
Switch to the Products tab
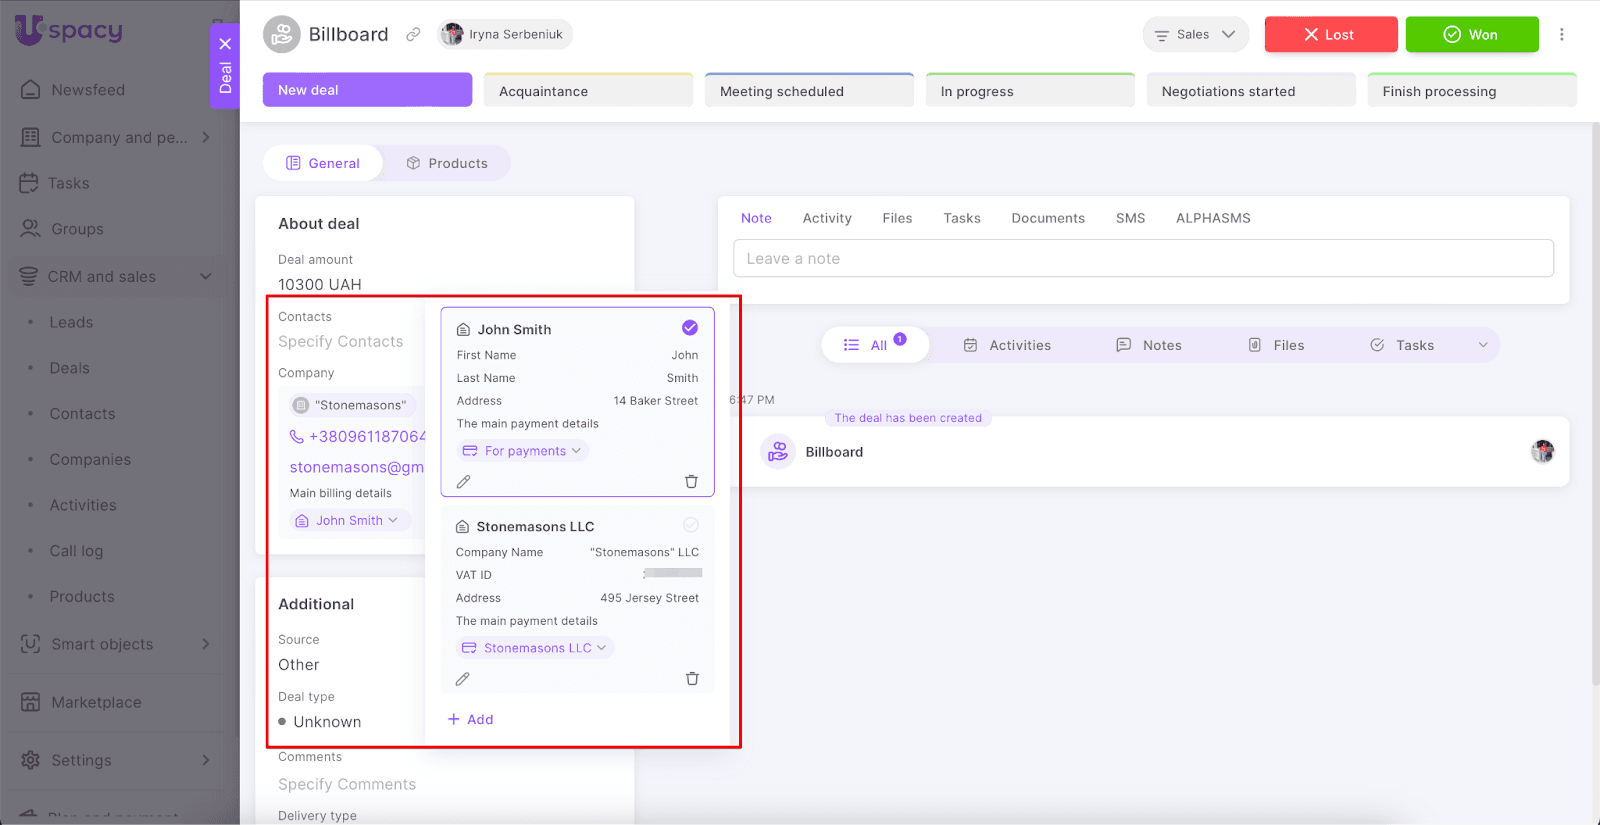(x=447, y=163)
